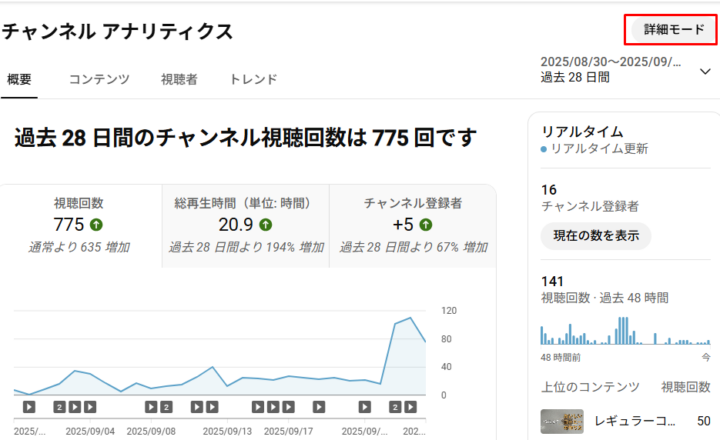Select the 視聴回数 775 metric card
This screenshot has height=440, width=720.
point(82,225)
